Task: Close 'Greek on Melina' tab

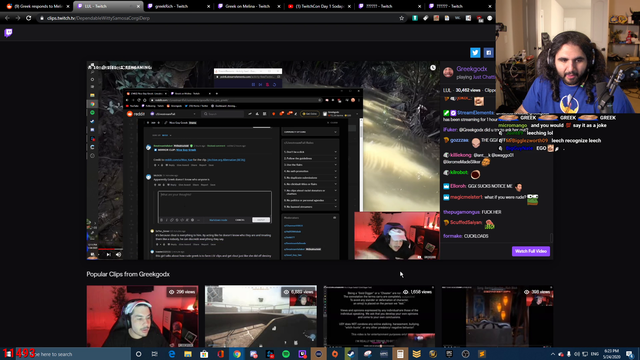Action: click(279, 6)
